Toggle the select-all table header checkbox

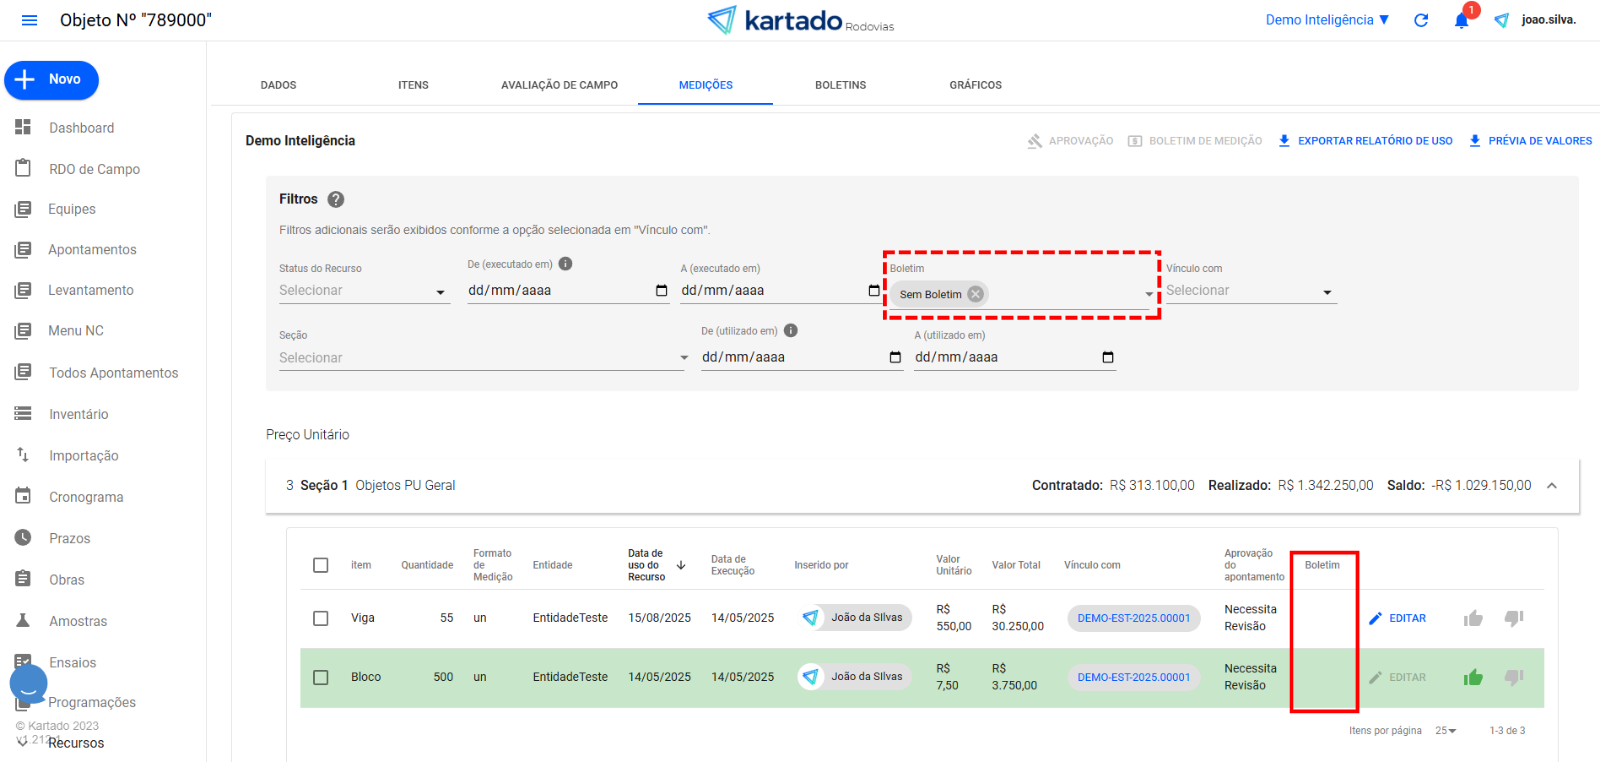click(x=321, y=565)
